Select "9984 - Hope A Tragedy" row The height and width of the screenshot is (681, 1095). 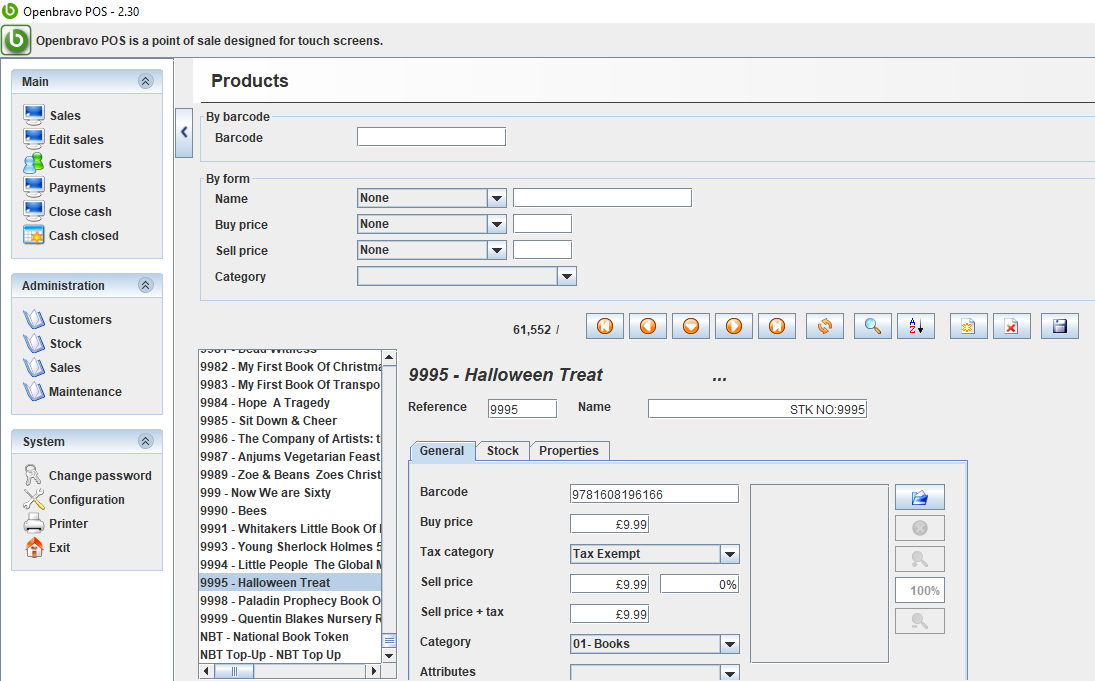click(x=291, y=403)
